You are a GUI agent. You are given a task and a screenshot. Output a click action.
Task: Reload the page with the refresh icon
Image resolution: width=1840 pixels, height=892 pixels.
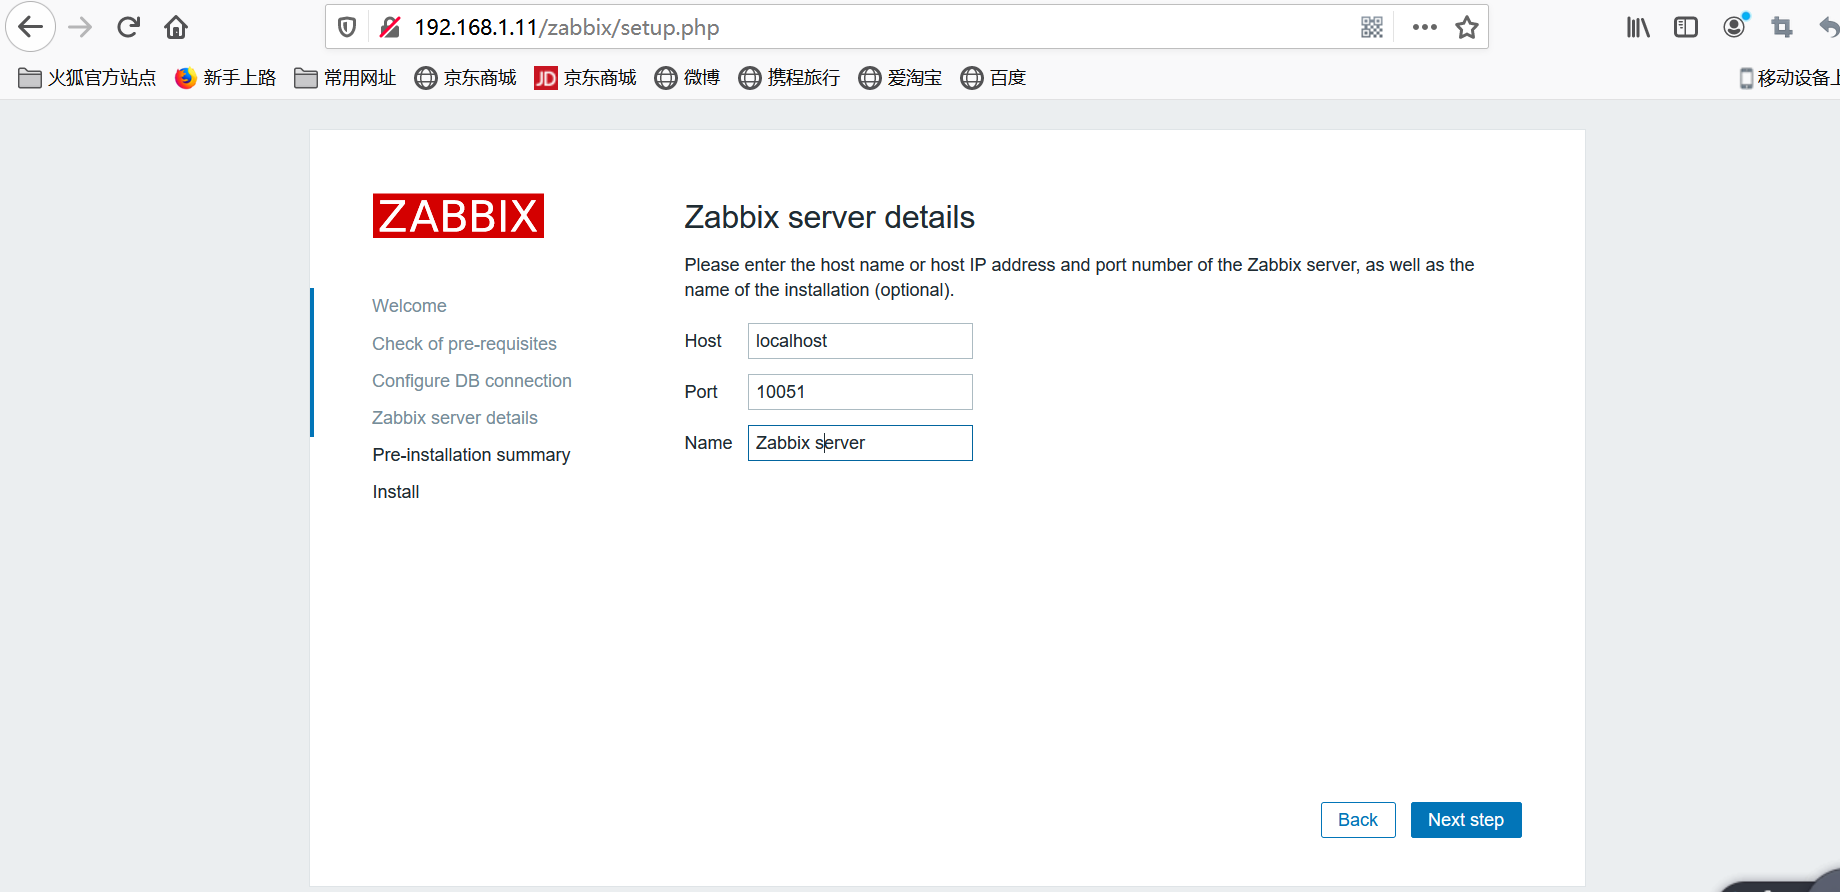pos(128,27)
